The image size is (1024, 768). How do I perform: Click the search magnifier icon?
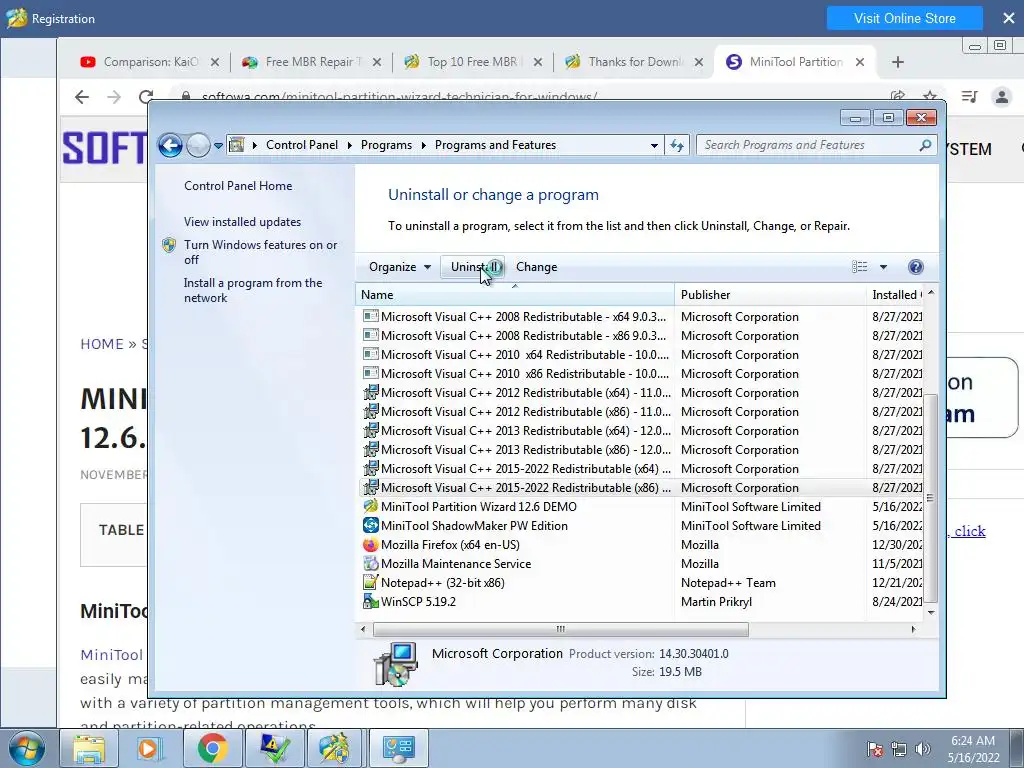point(925,145)
